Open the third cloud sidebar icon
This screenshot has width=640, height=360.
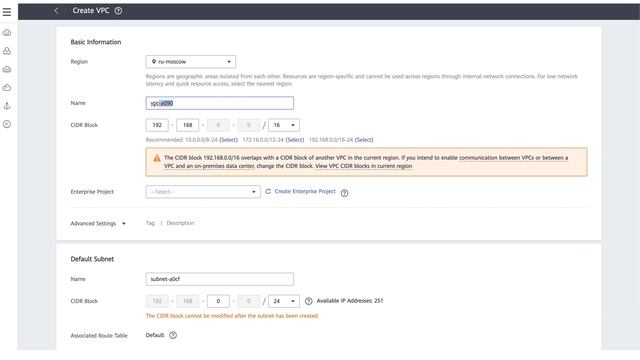[x=7, y=69]
